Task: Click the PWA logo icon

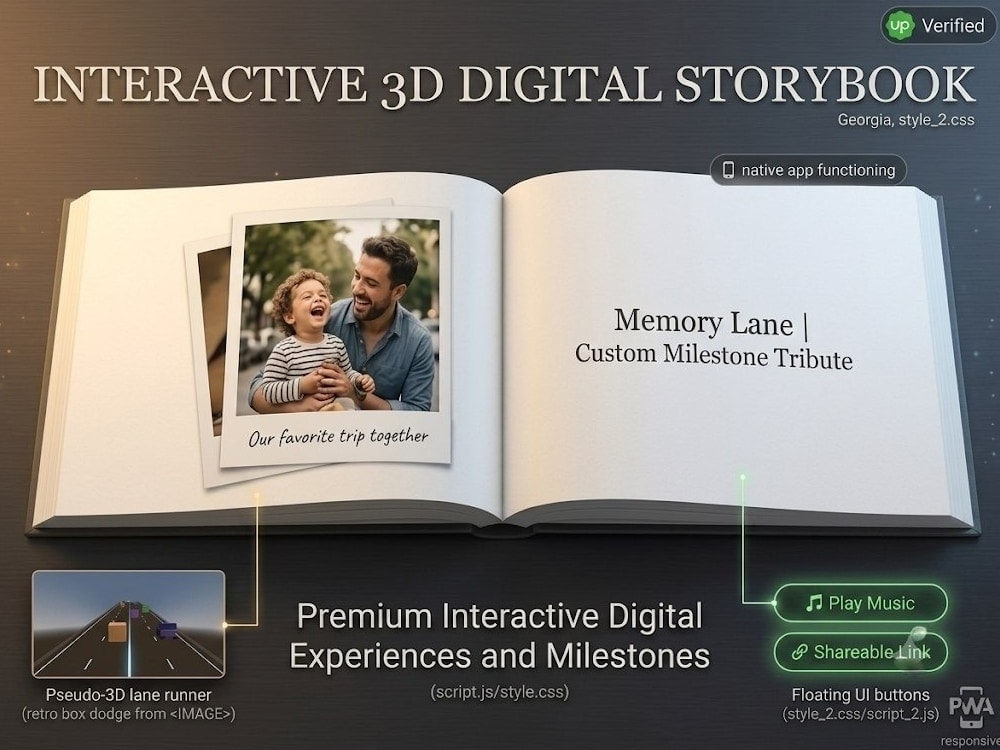Action: pos(971,708)
